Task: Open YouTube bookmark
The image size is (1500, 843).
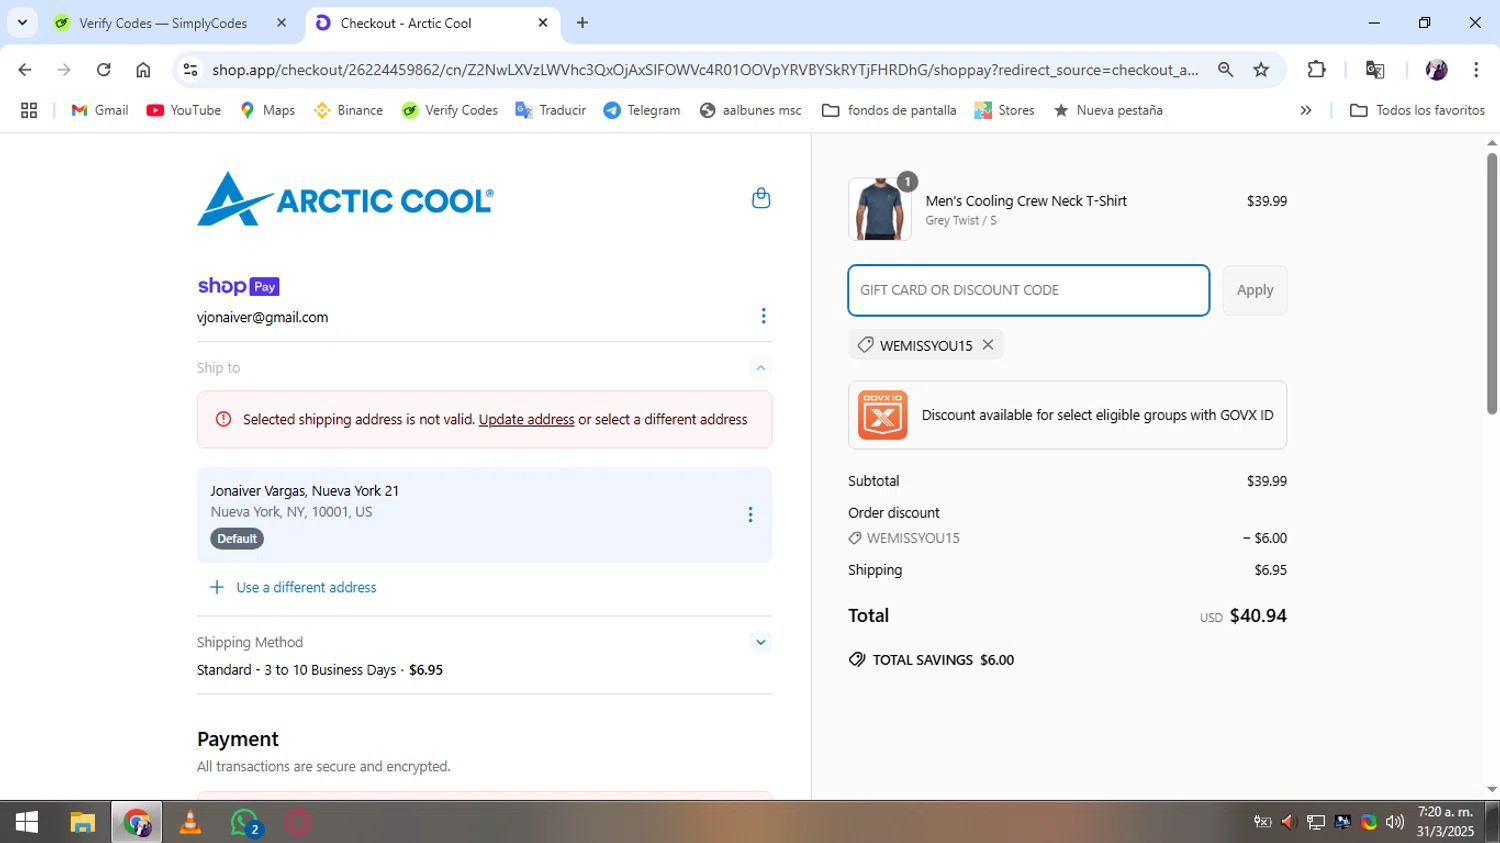Action: (184, 110)
